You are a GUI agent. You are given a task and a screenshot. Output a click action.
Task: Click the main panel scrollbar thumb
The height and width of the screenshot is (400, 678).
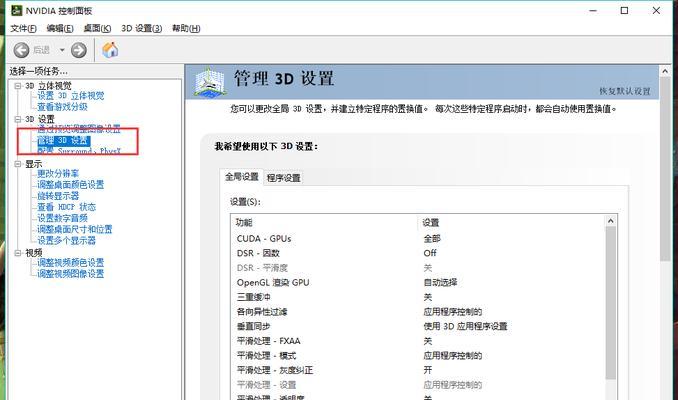[x=665, y=169]
